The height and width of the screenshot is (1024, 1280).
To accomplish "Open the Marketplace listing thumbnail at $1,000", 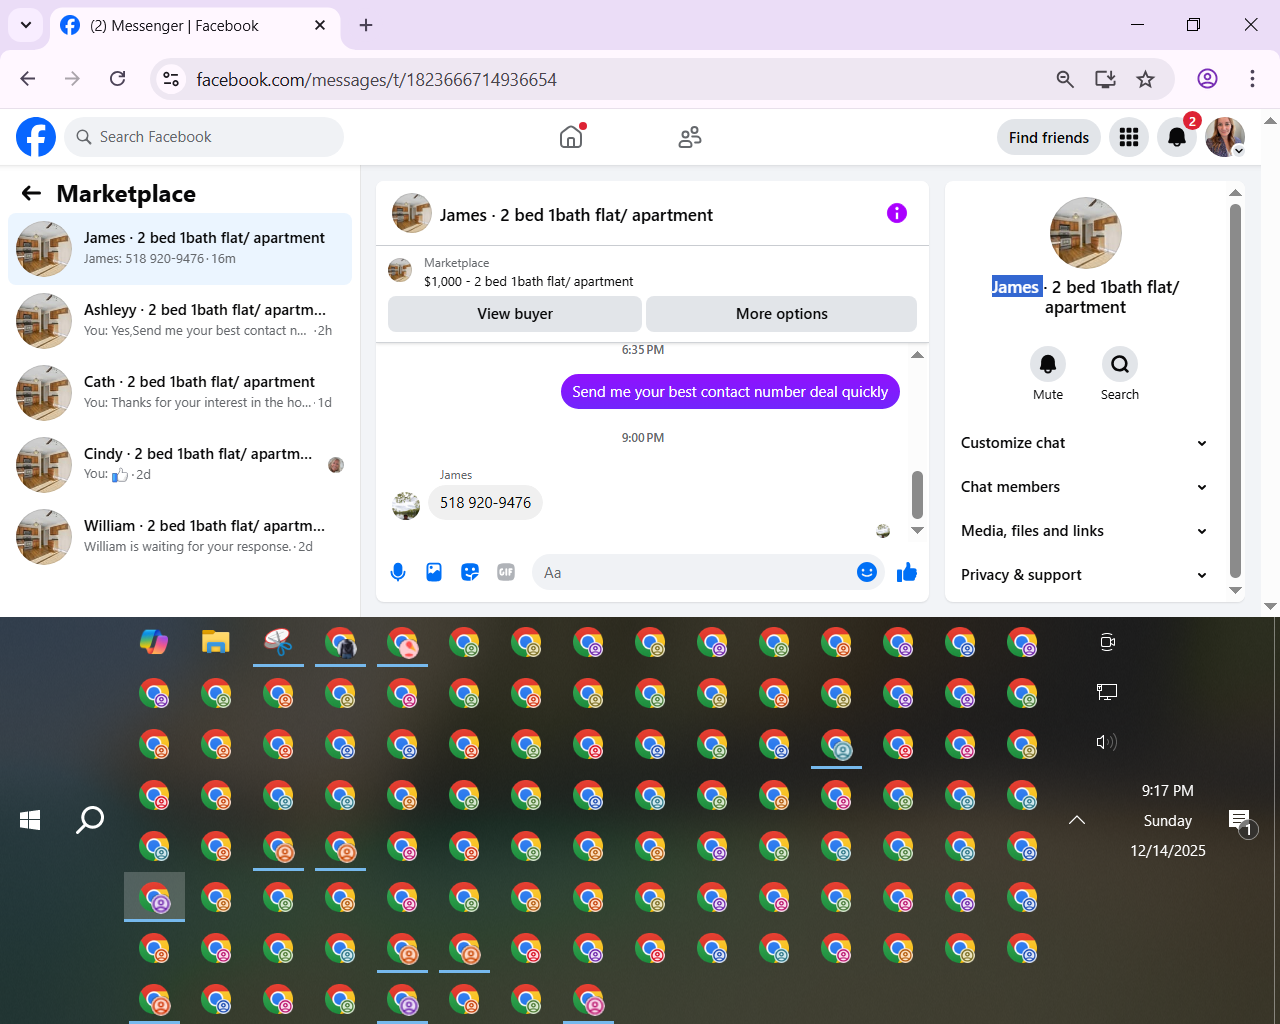I will click(400, 270).
